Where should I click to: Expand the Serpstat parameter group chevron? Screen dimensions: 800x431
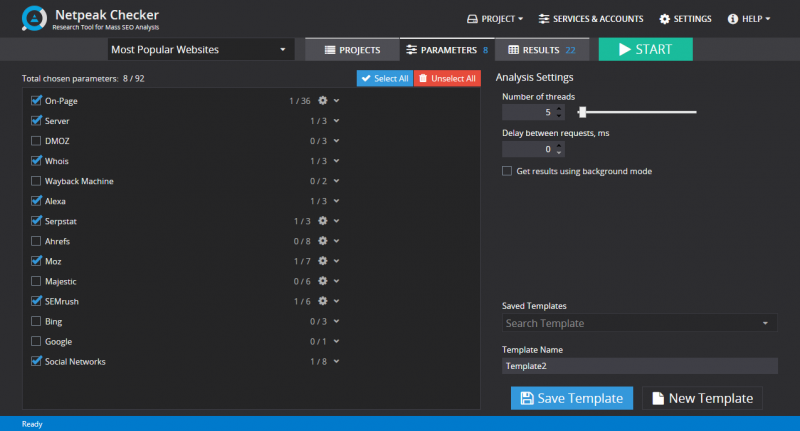[337, 221]
